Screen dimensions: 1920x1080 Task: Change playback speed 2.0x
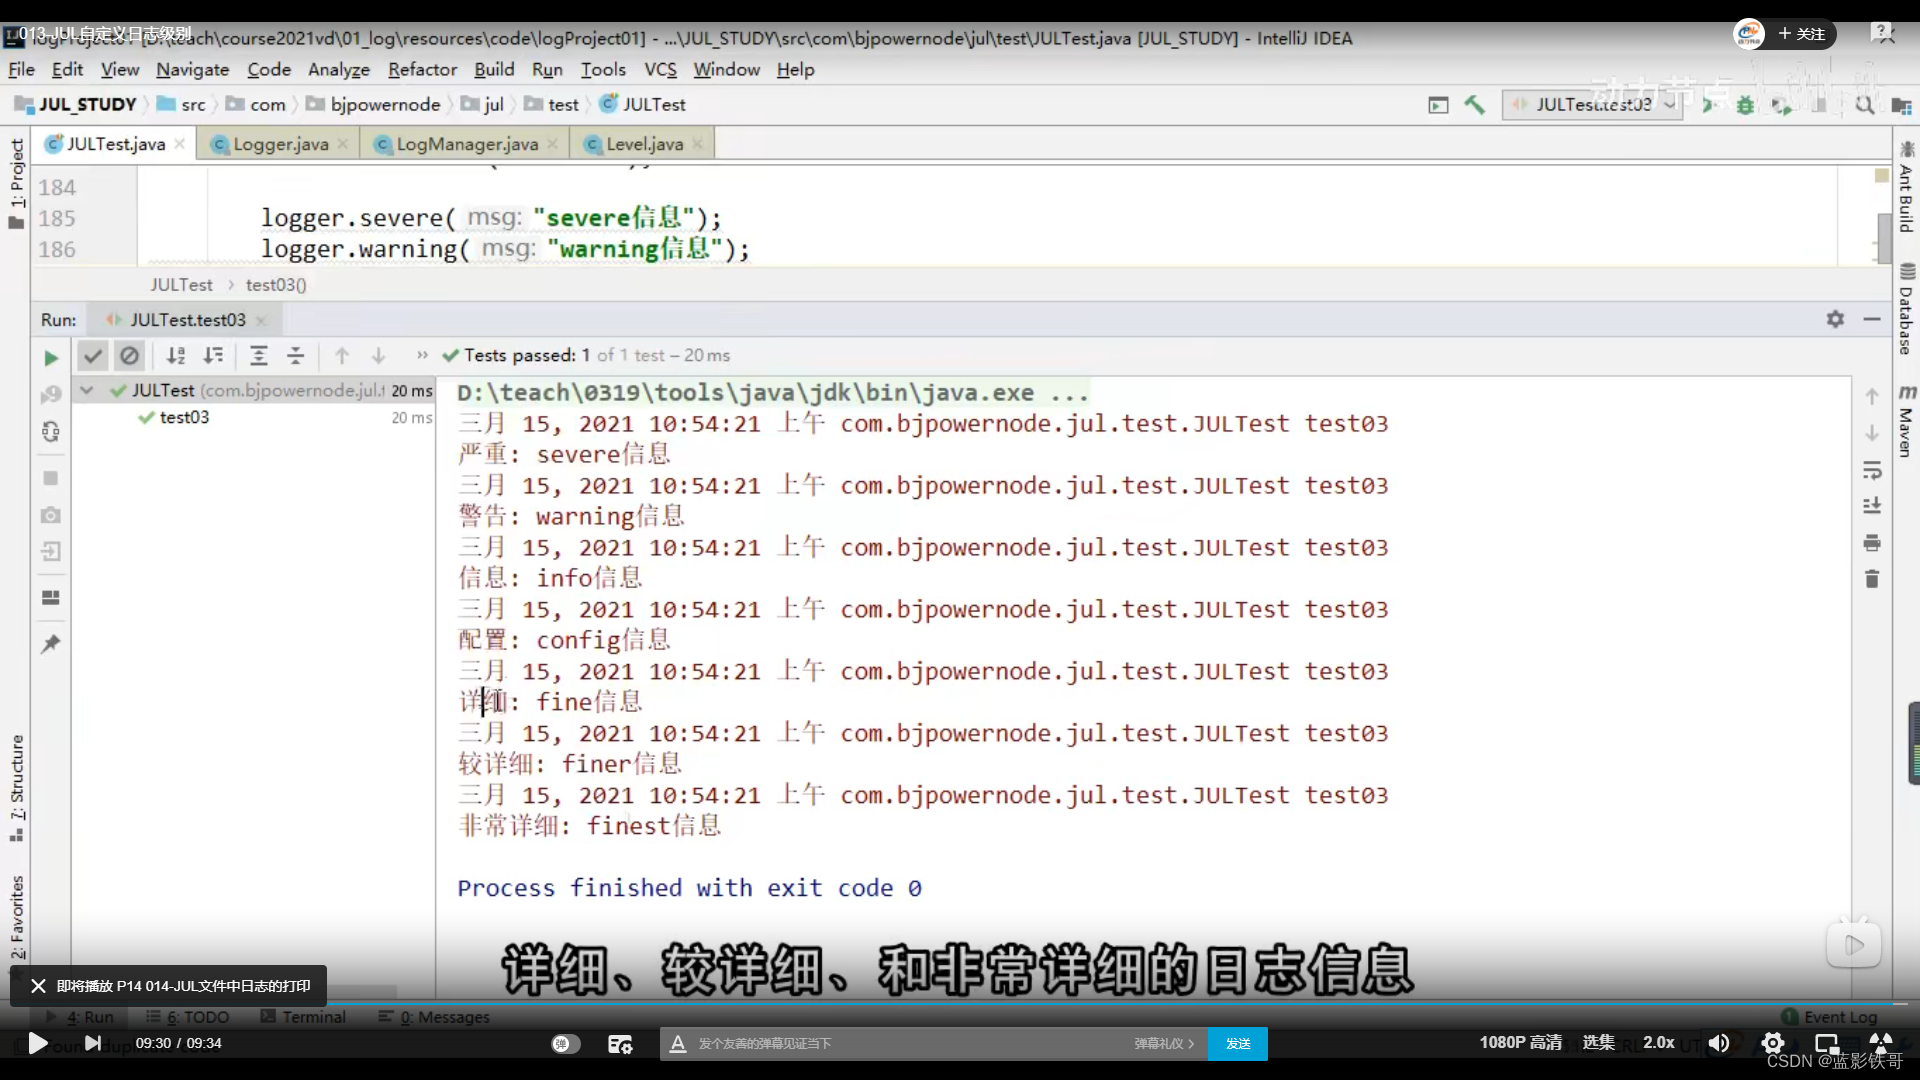[1659, 1042]
